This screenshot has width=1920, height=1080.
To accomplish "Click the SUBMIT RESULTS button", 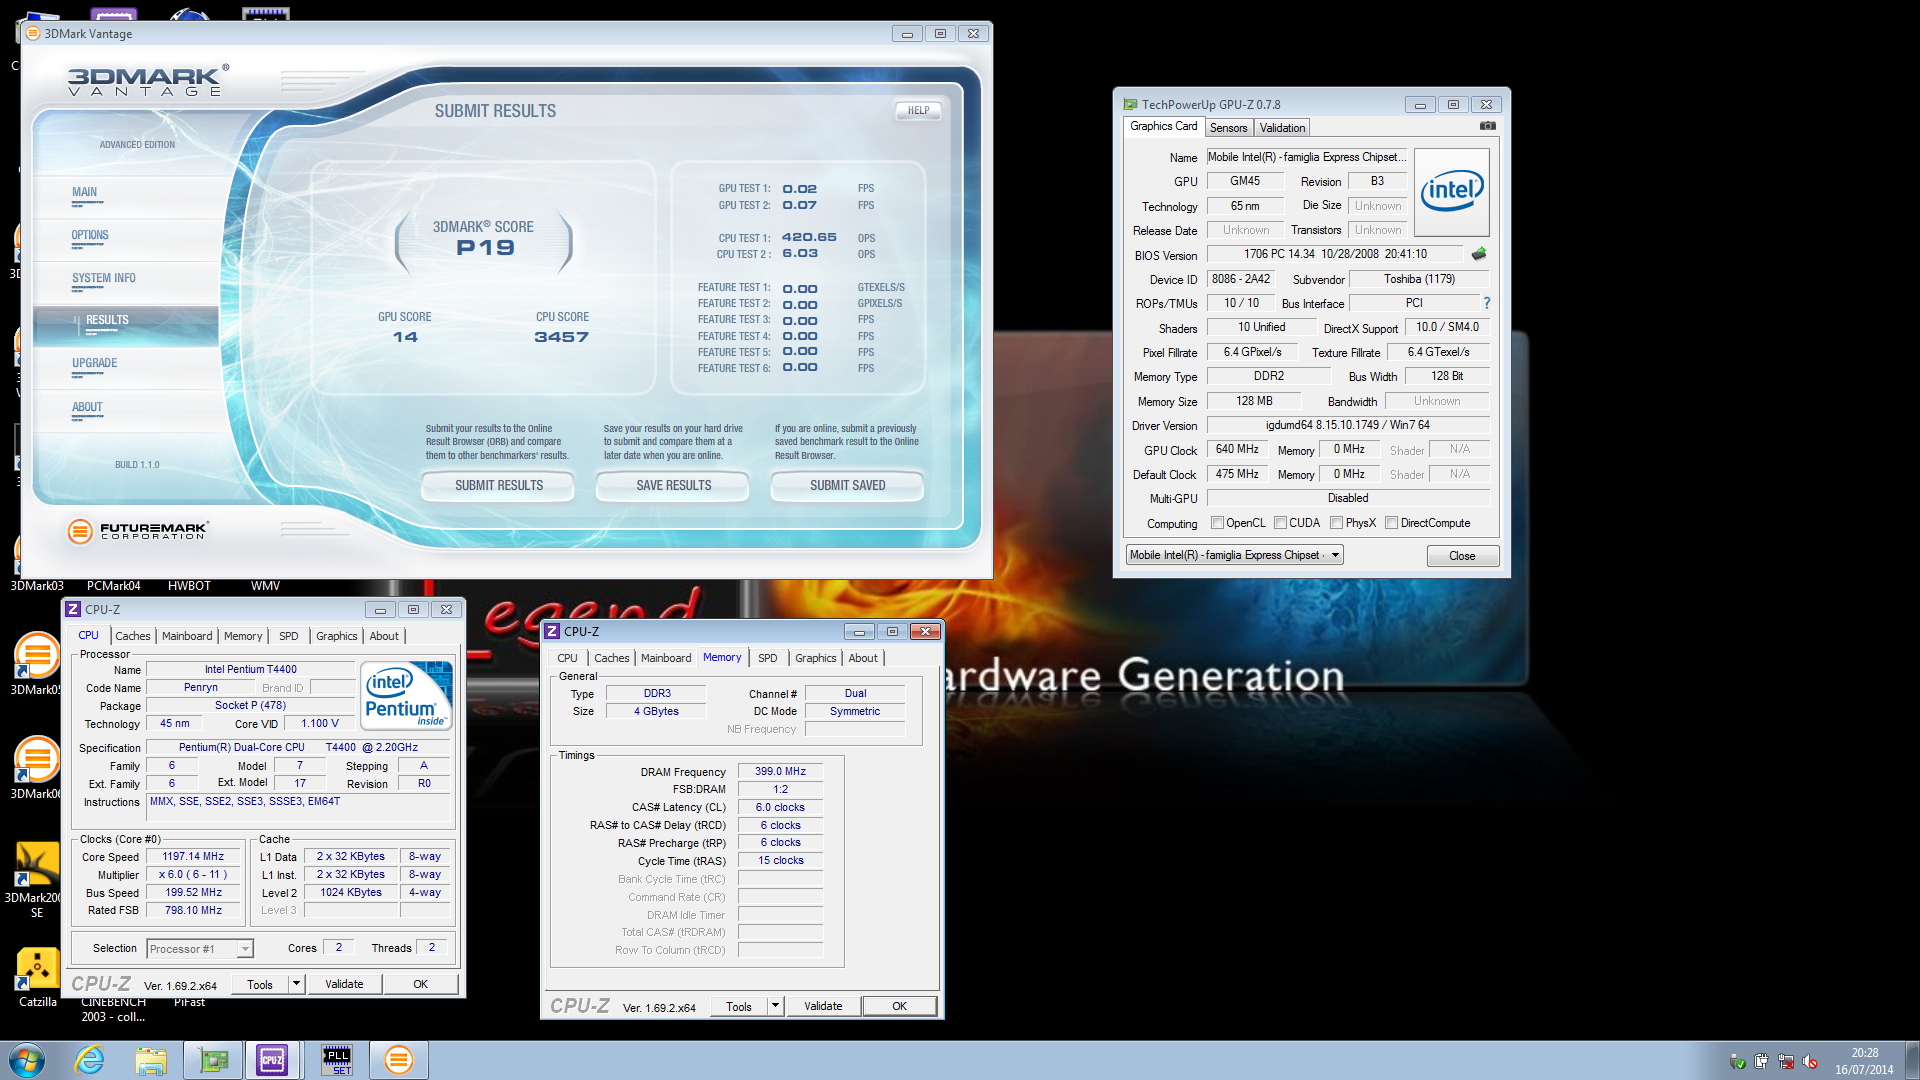I will click(x=498, y=486).
